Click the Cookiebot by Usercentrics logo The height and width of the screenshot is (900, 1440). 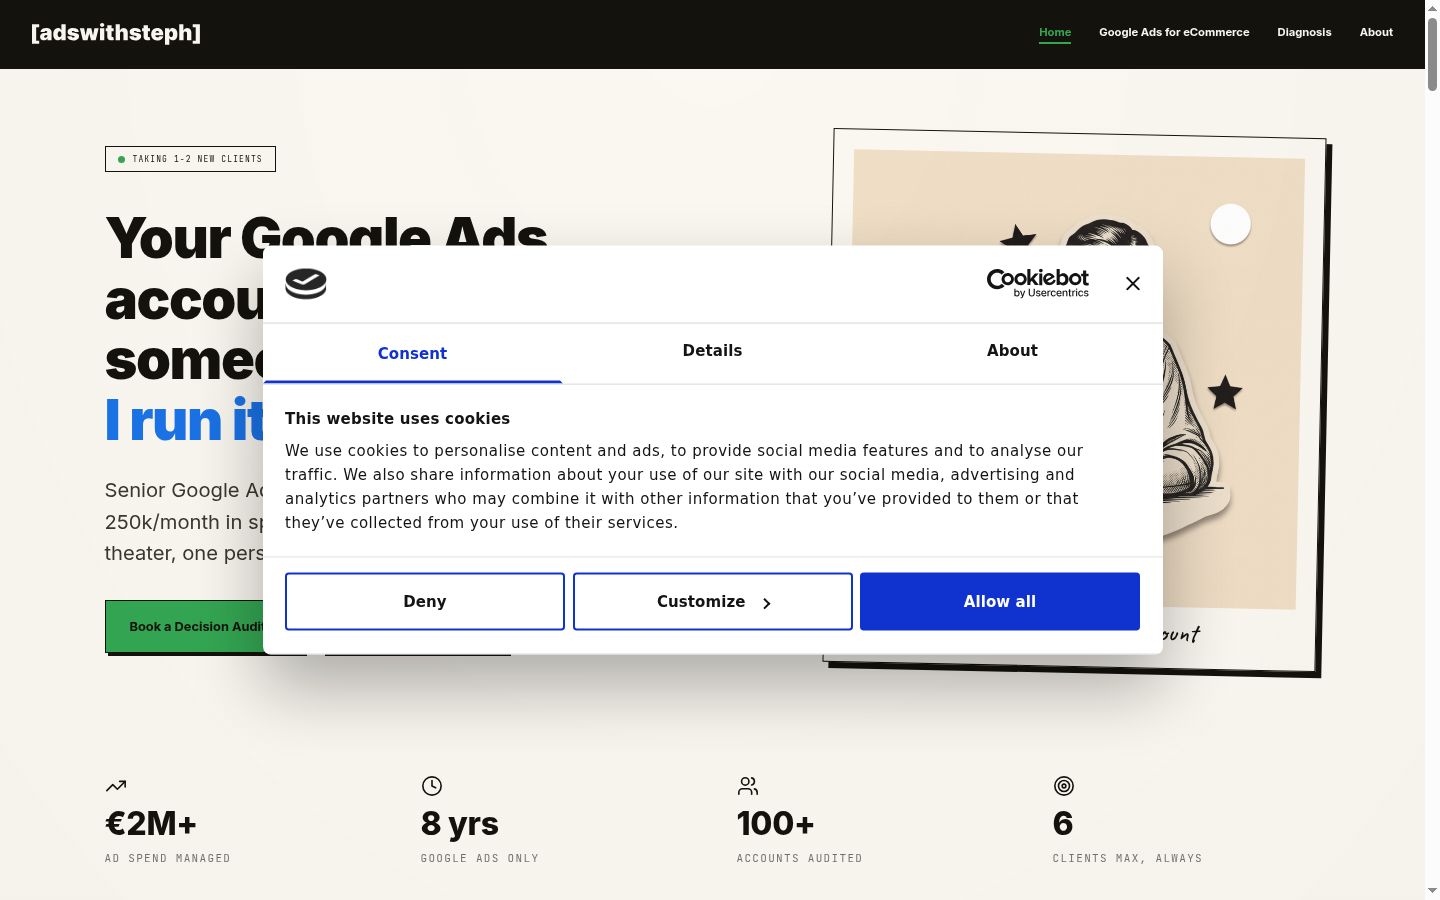1038,283
